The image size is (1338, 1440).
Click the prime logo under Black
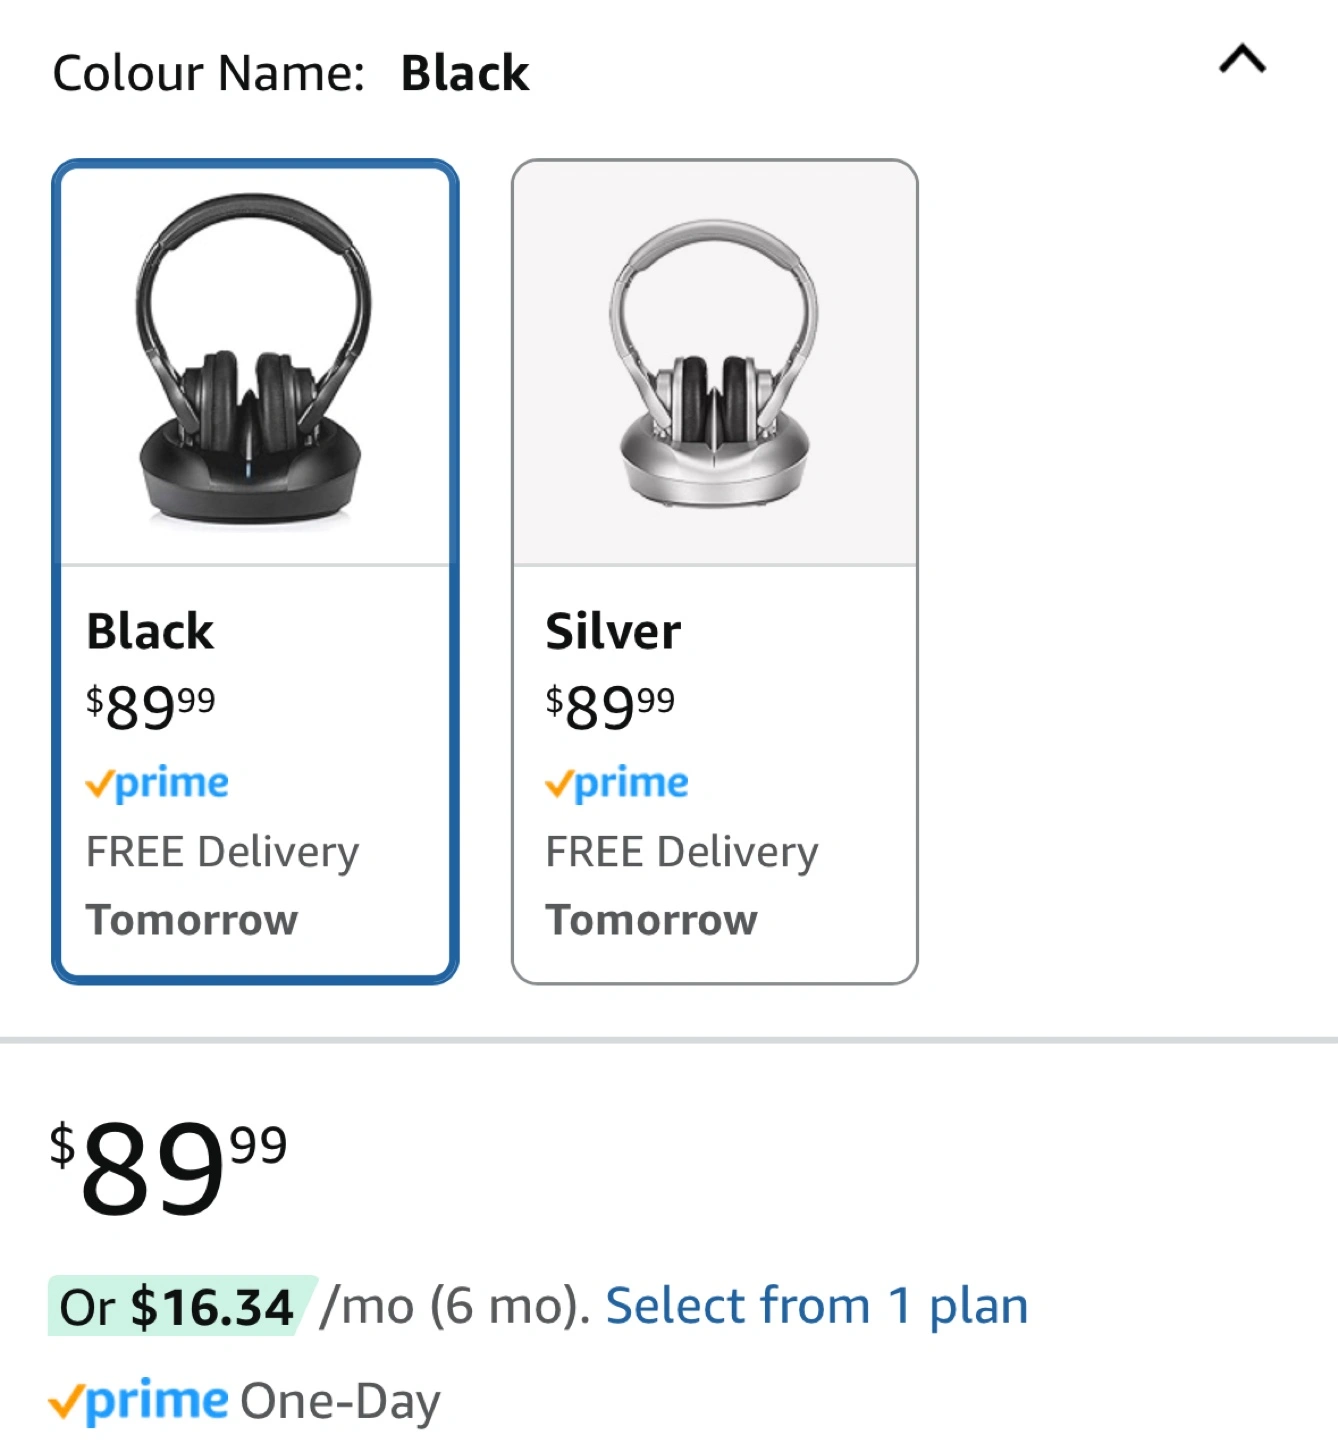pyautogui.click(x=157, y=783)
